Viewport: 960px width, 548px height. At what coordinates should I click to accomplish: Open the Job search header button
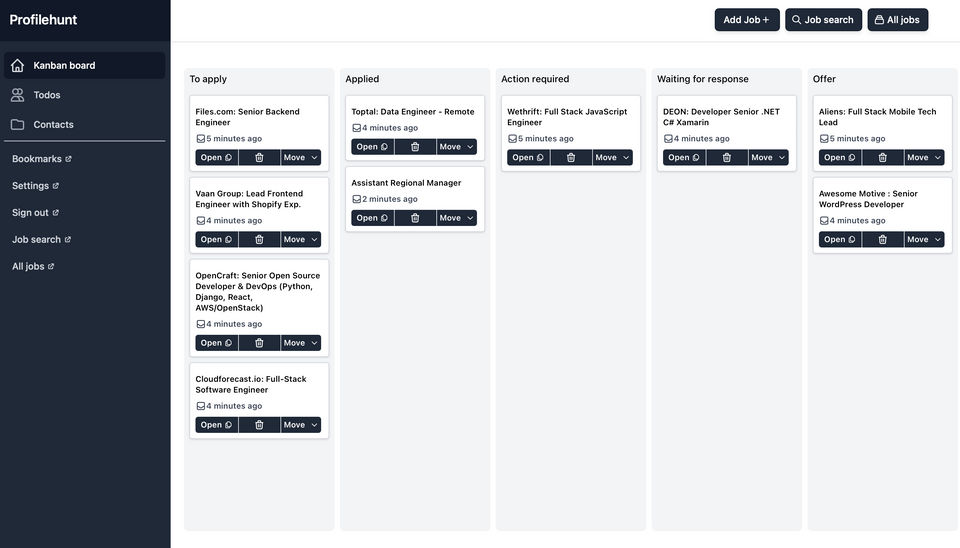pyautogui.click(x=823, y=20)
